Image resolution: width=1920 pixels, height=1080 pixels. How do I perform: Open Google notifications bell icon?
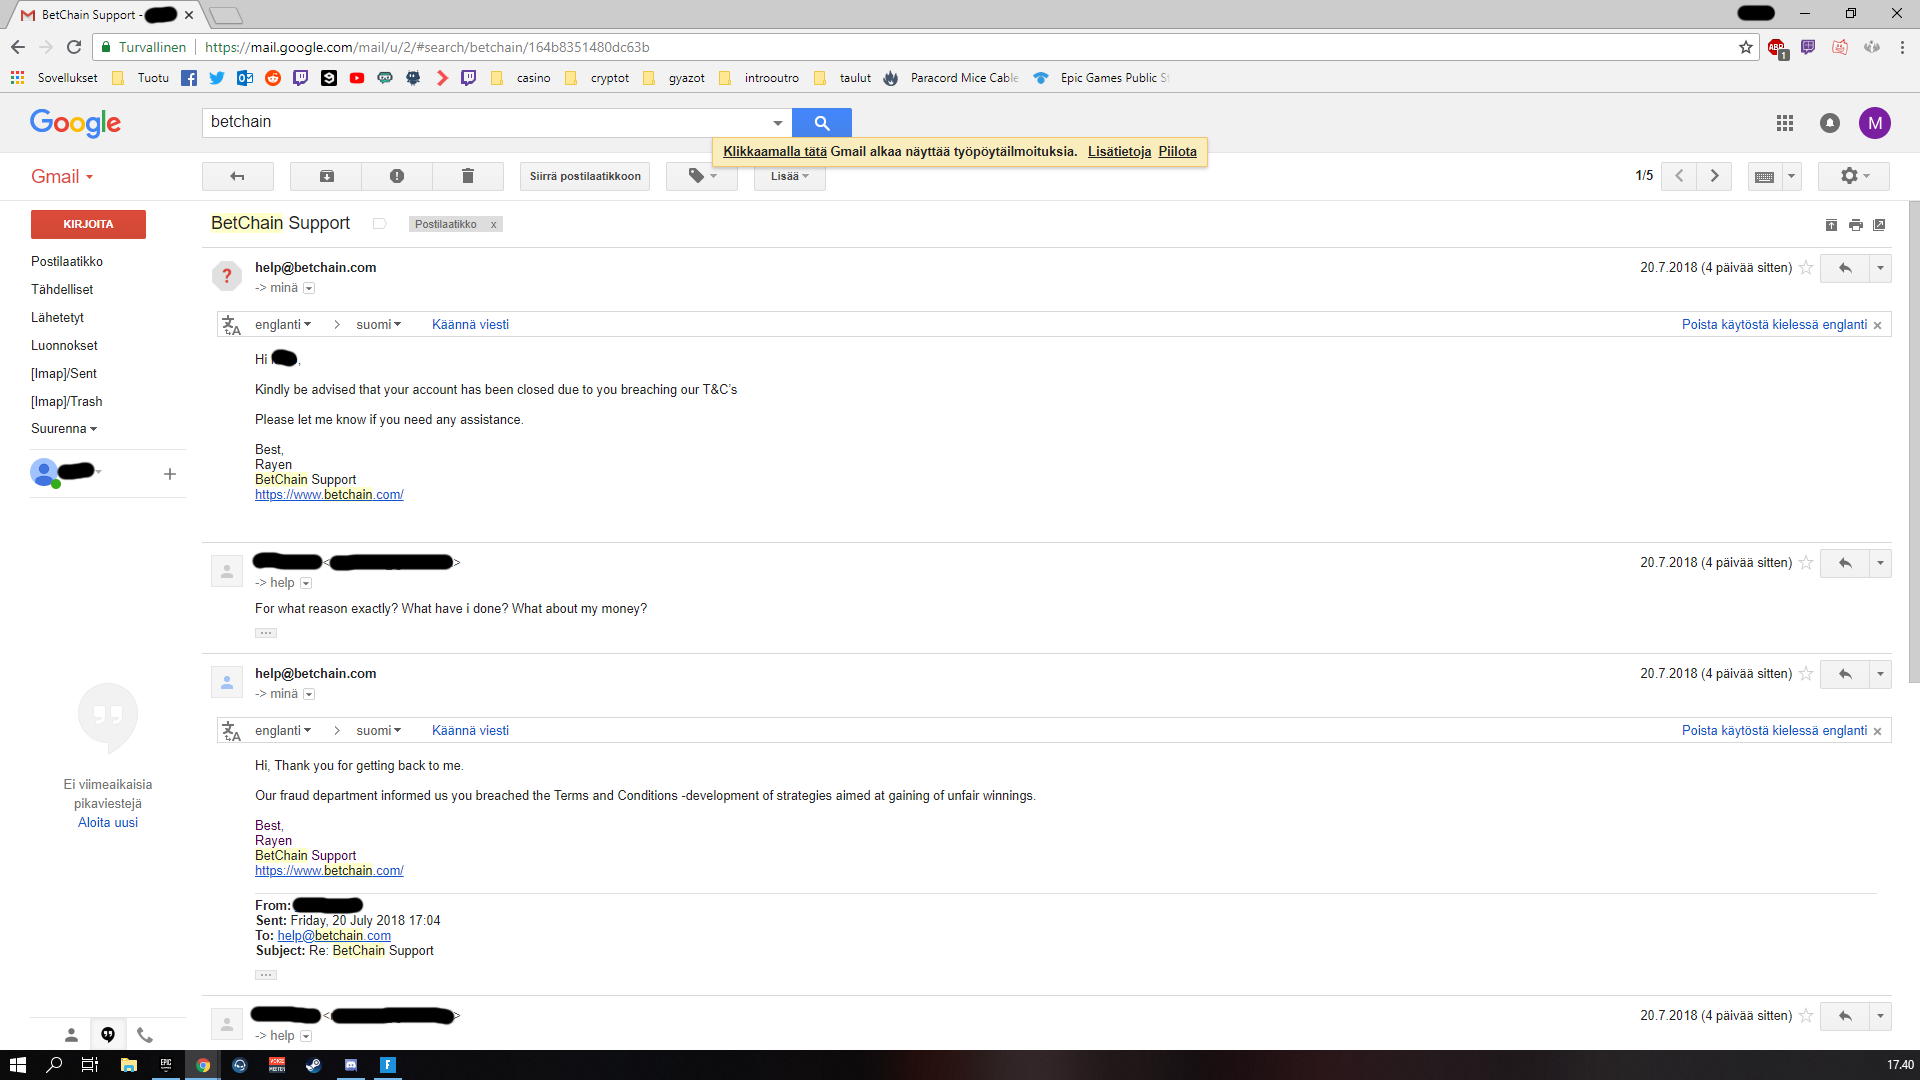pyautogui.click(x=1830, y=123)
